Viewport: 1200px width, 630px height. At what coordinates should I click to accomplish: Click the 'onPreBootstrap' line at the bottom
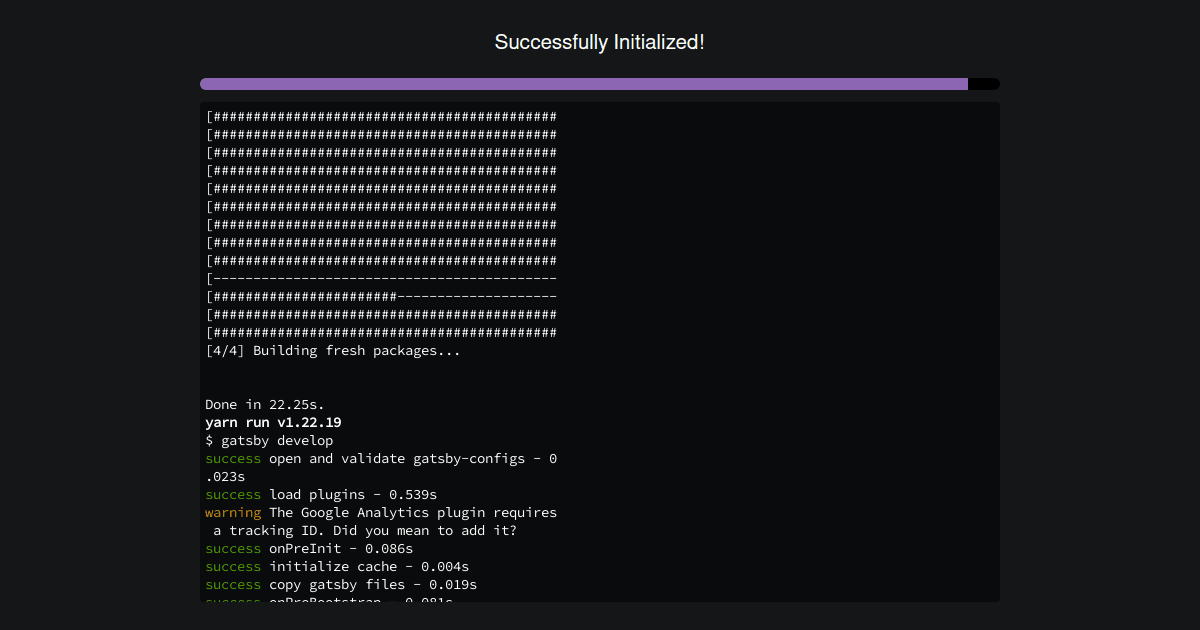[330, 600]
